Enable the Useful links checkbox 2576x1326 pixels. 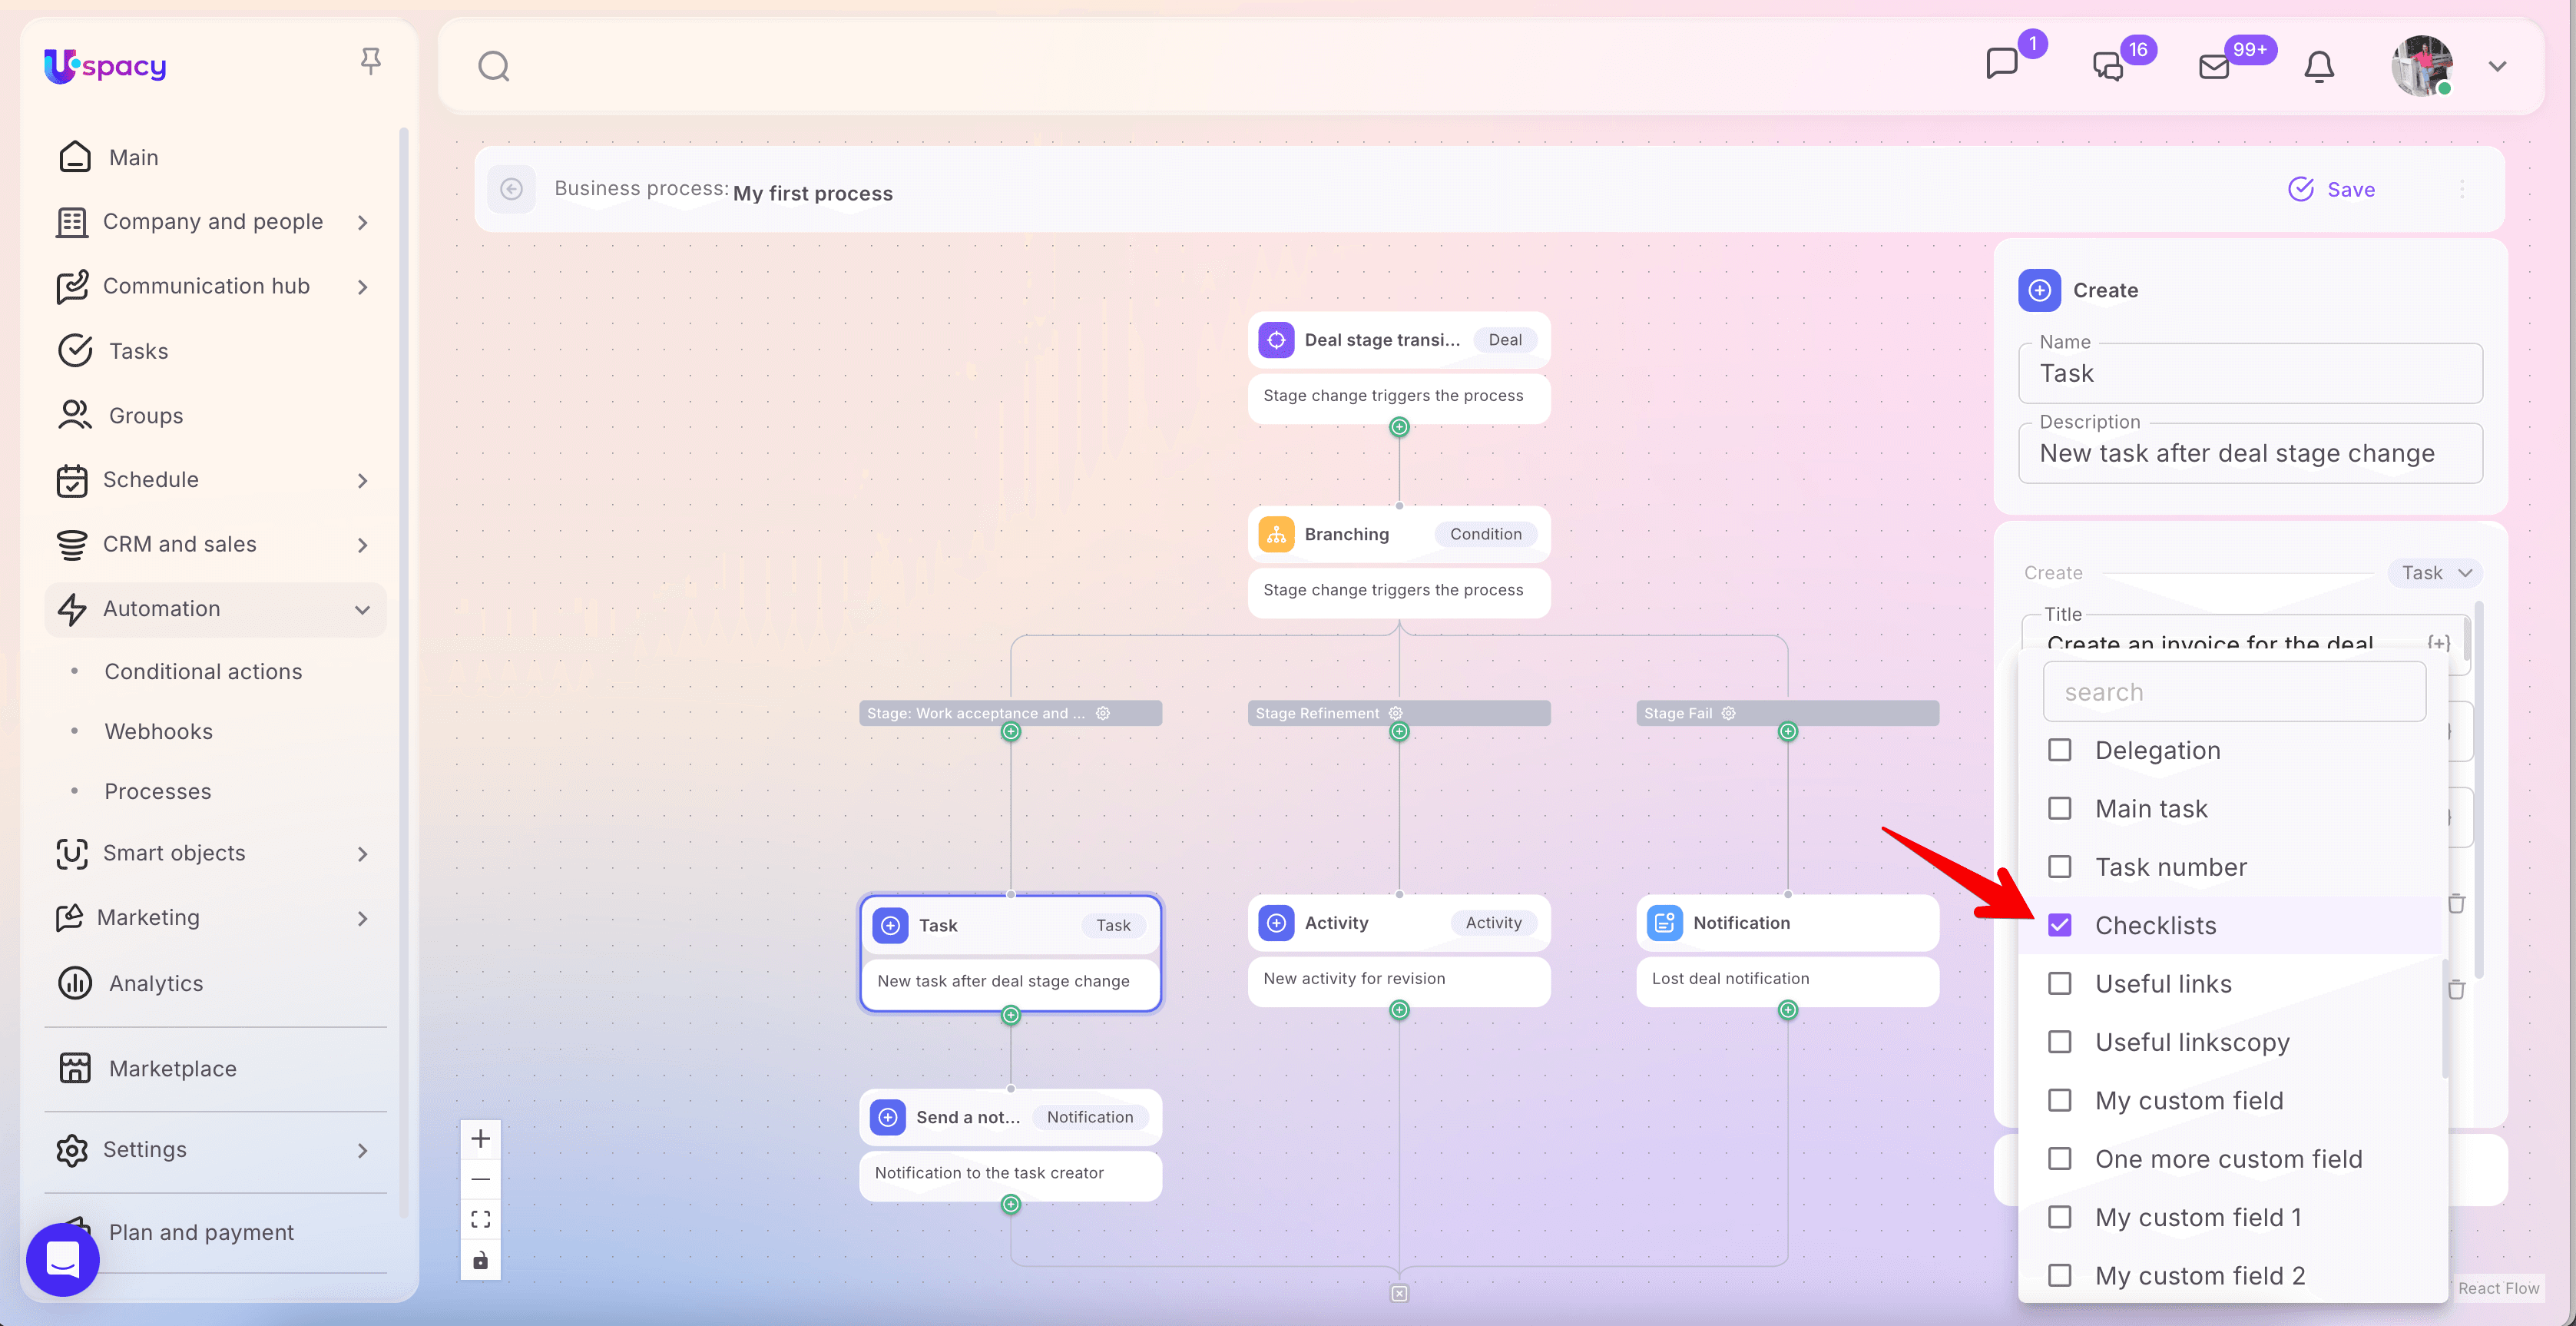(x=2059, y=984)
